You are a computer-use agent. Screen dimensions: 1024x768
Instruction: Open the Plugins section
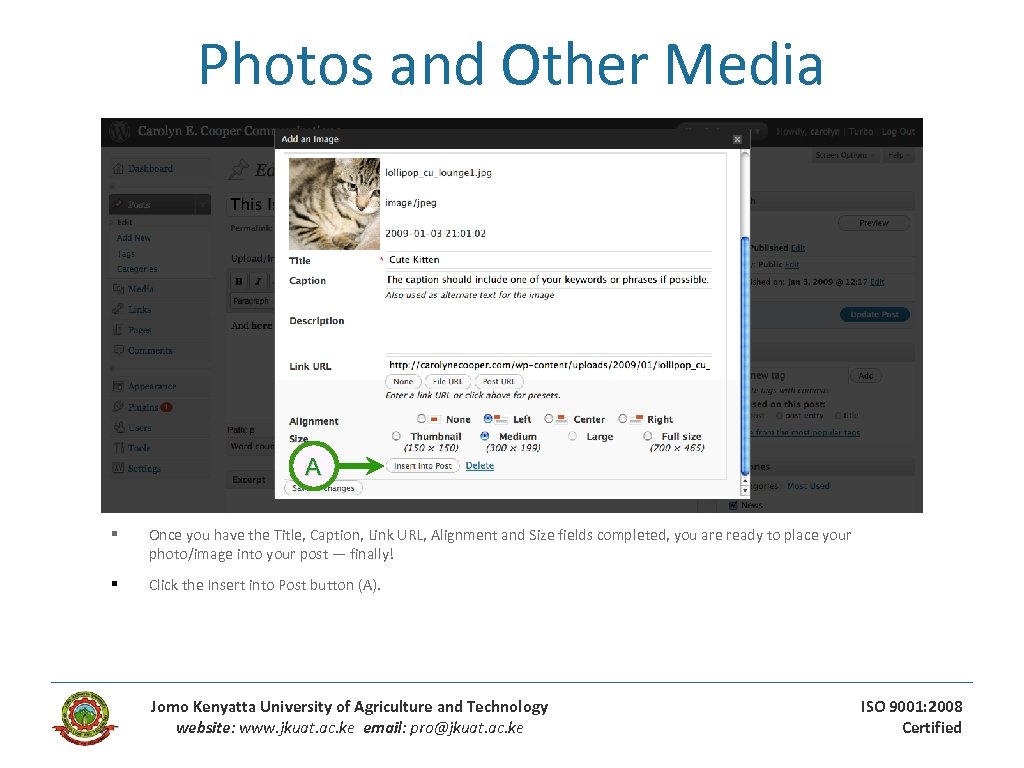145,406
